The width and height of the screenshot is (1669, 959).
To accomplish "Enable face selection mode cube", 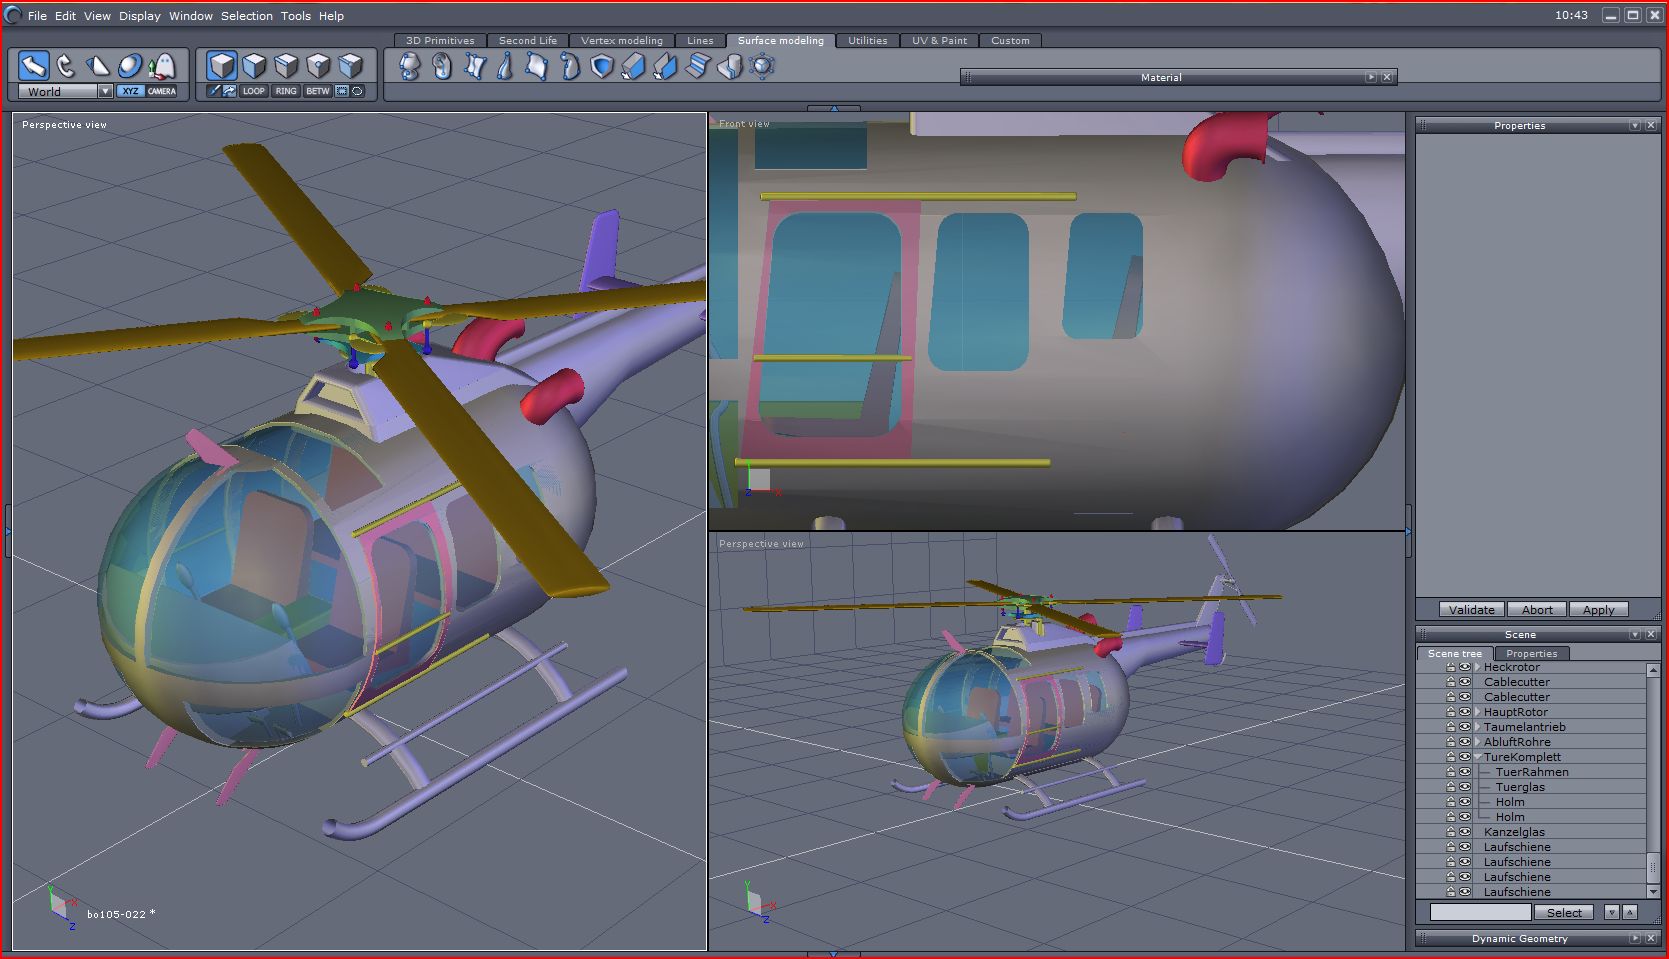I will coord(254,66).
